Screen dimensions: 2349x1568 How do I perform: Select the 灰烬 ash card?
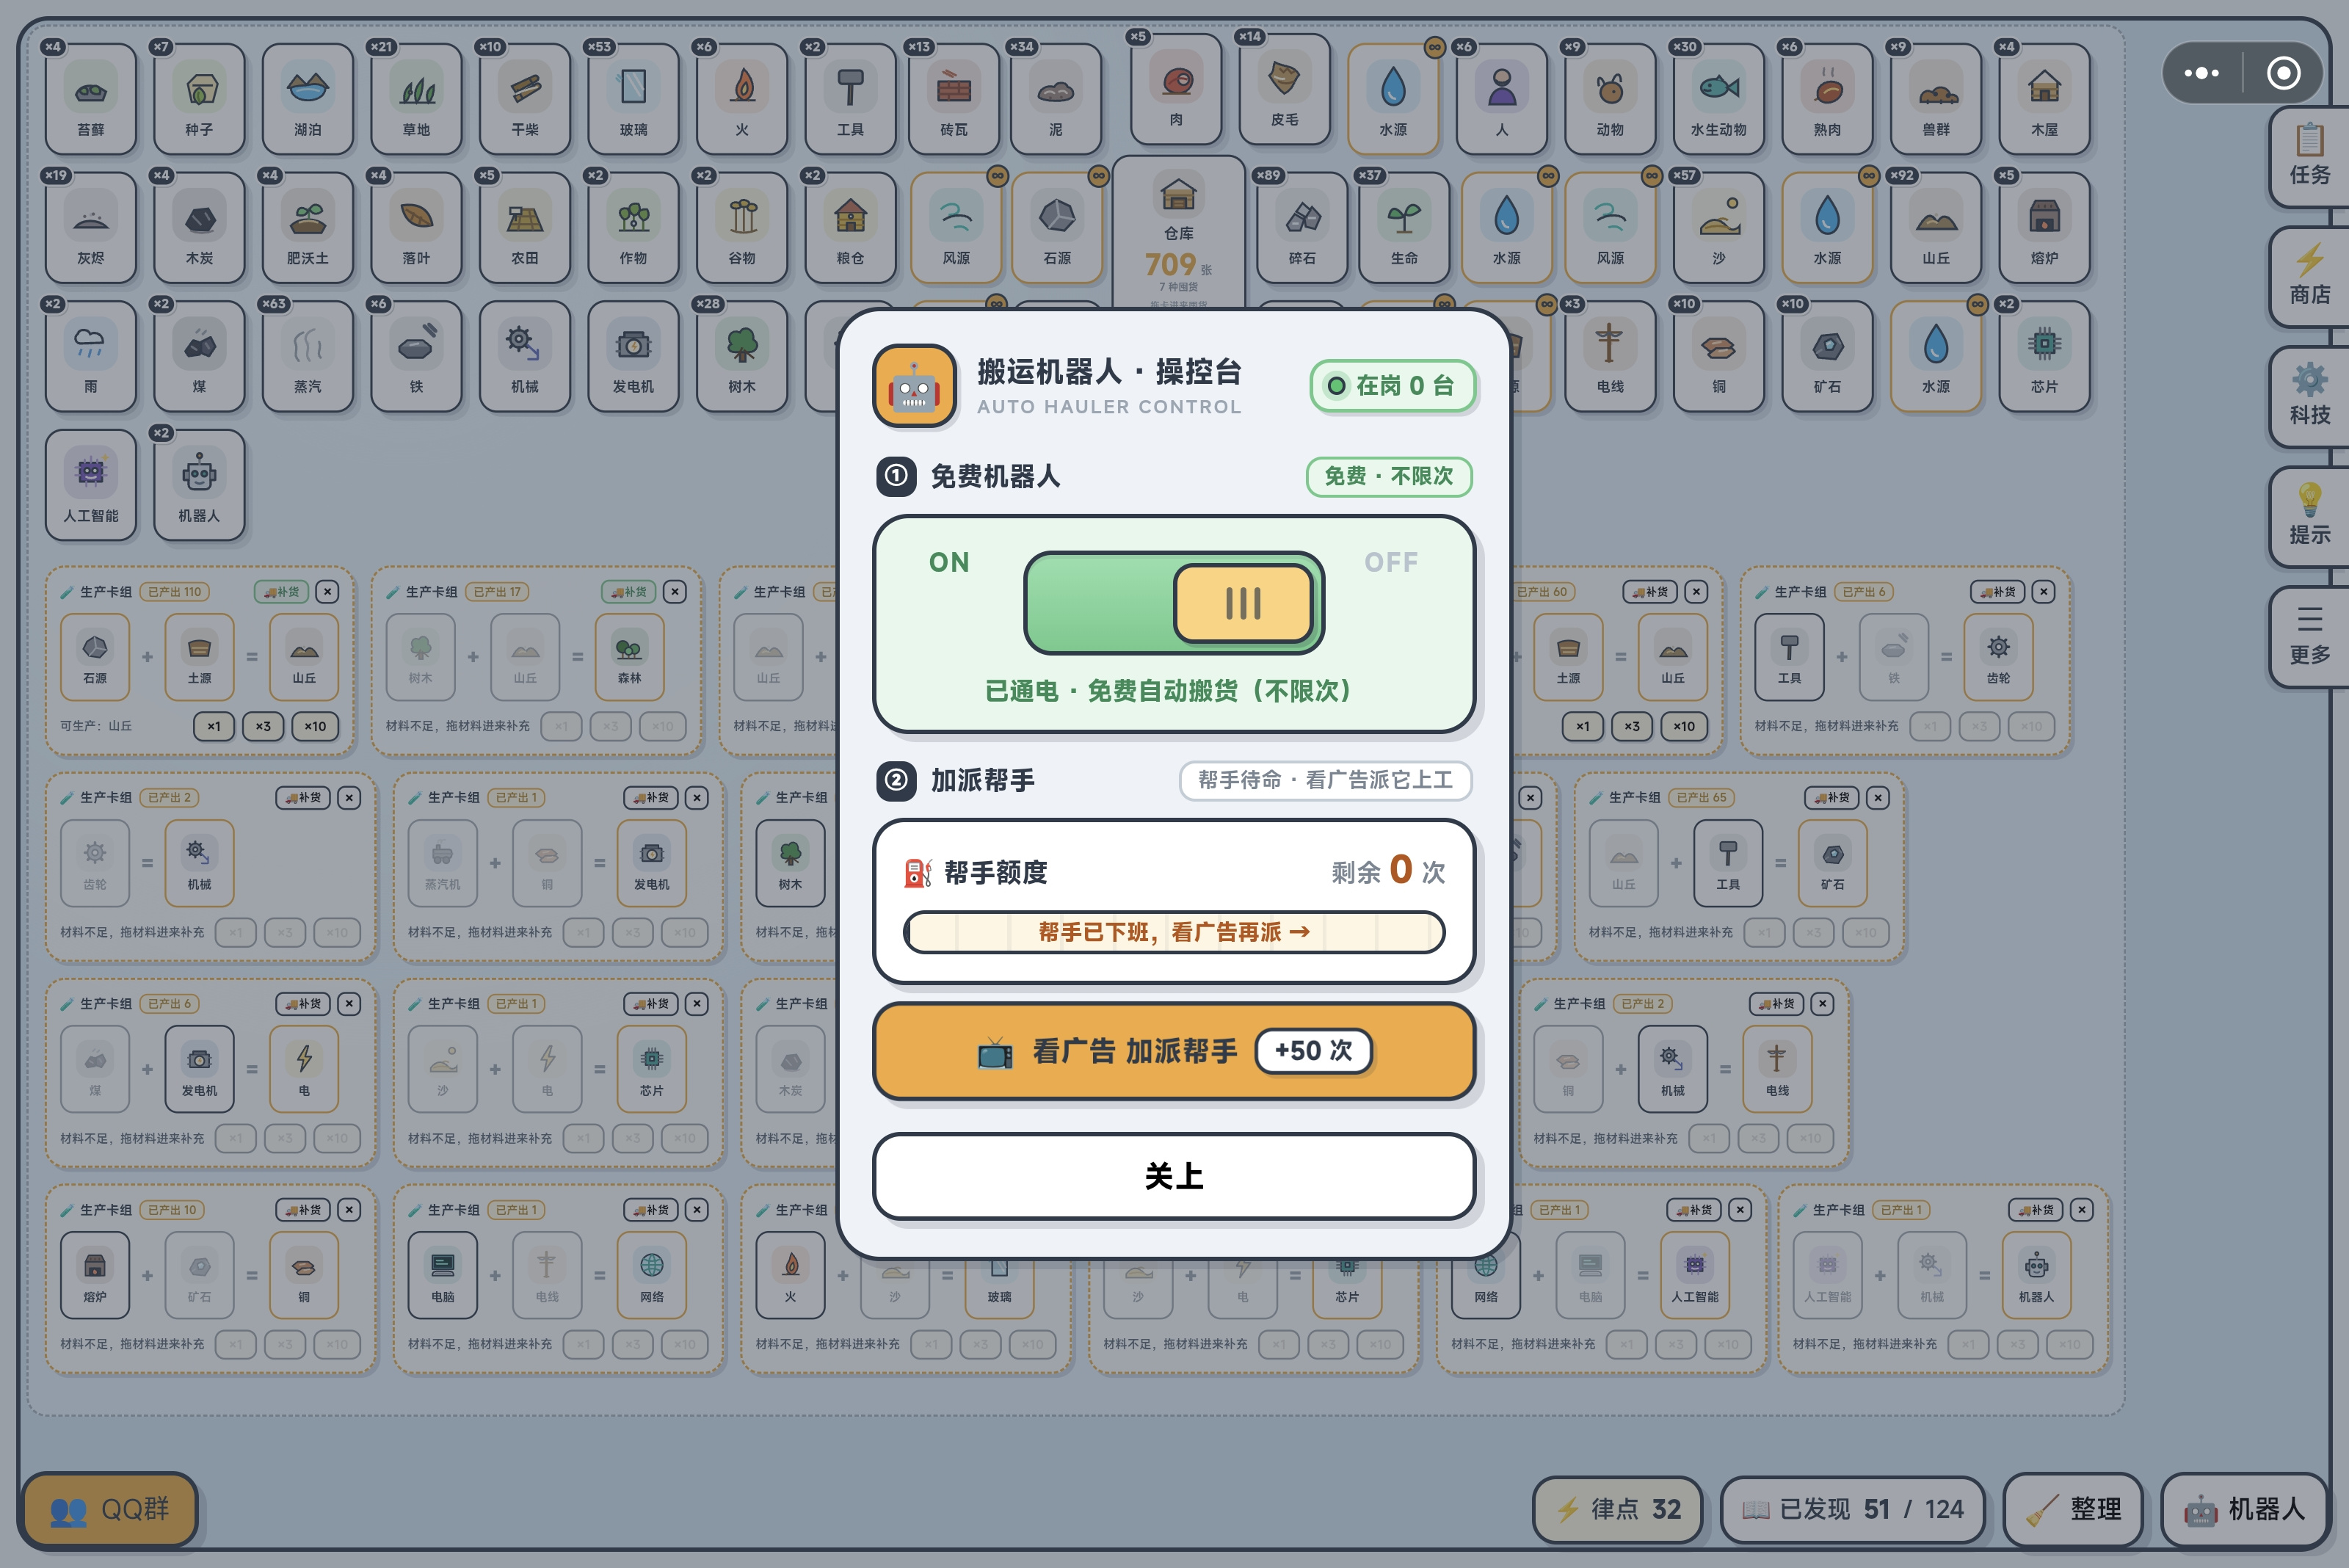click(x=90, y=227)
